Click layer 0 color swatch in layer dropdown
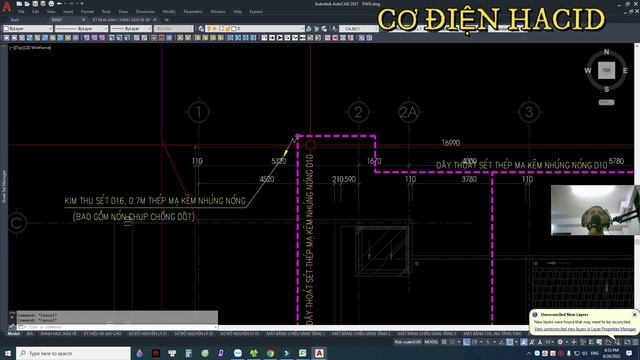This screenshot has width=640, height=360. [233, 29]
